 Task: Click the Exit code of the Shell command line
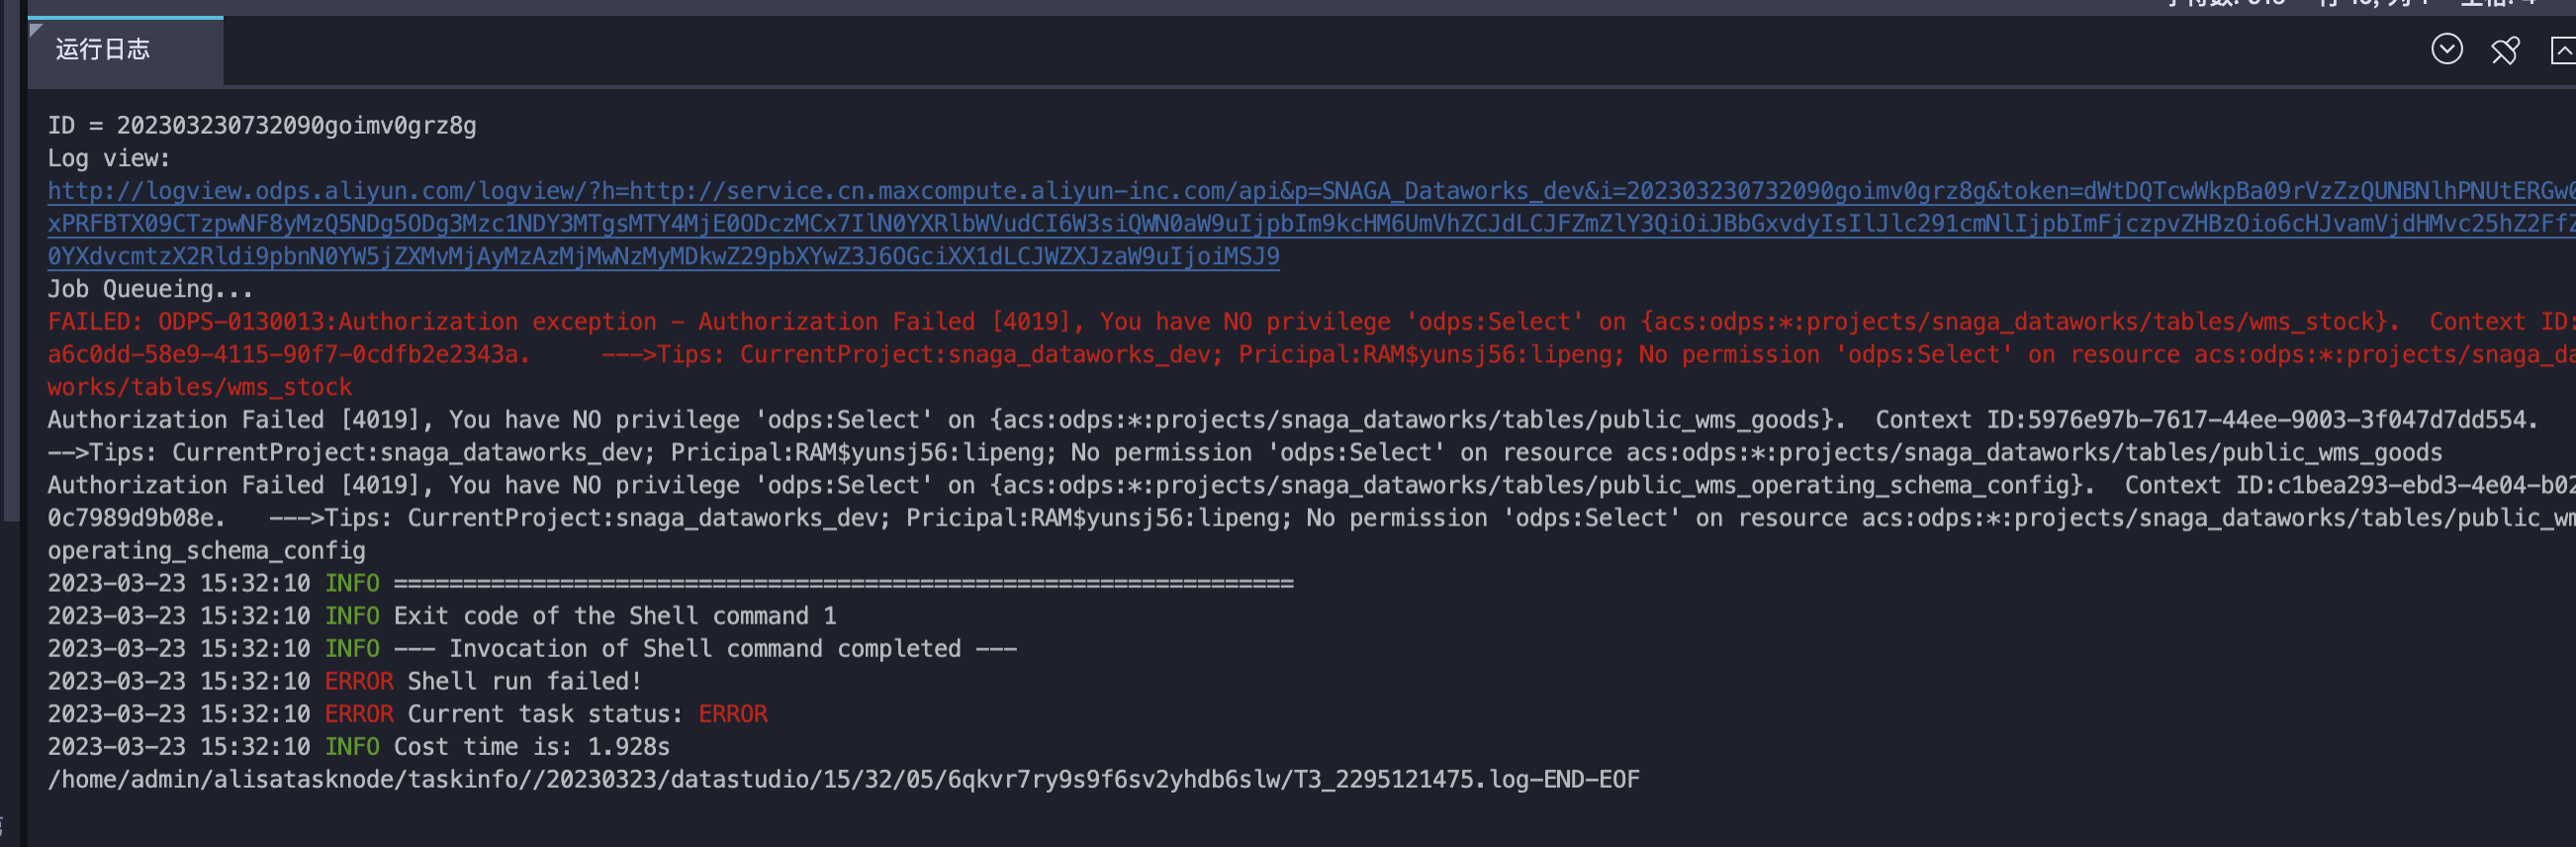[x=442, y=616]
